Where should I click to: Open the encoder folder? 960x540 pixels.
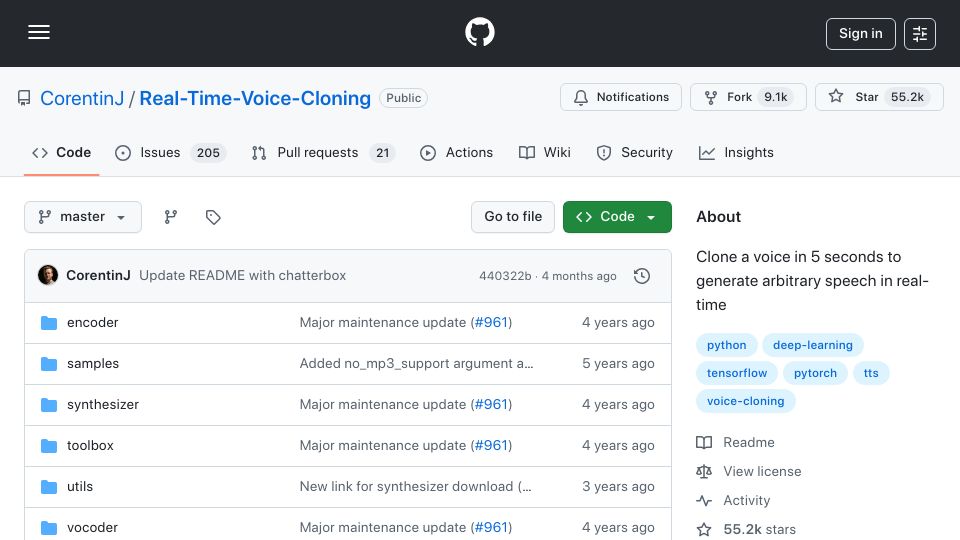coord(92,323)
